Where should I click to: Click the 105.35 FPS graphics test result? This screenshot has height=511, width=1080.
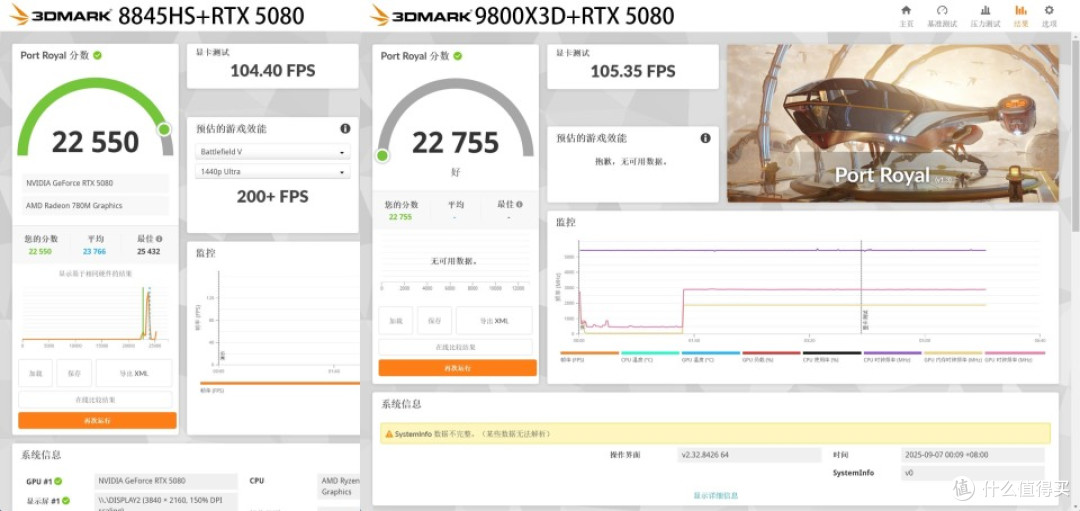(633, 71)
